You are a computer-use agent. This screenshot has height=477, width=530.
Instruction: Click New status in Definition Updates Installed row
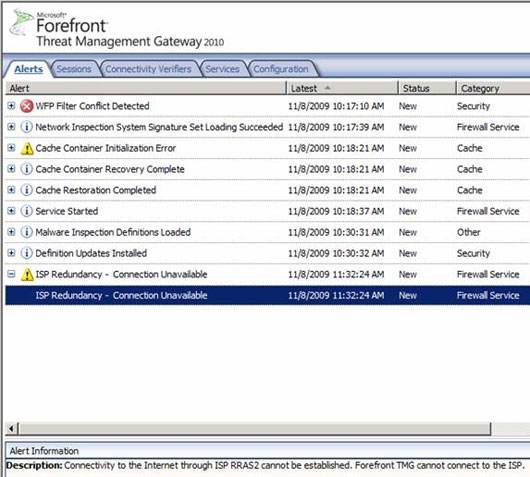tap(408, 253)
